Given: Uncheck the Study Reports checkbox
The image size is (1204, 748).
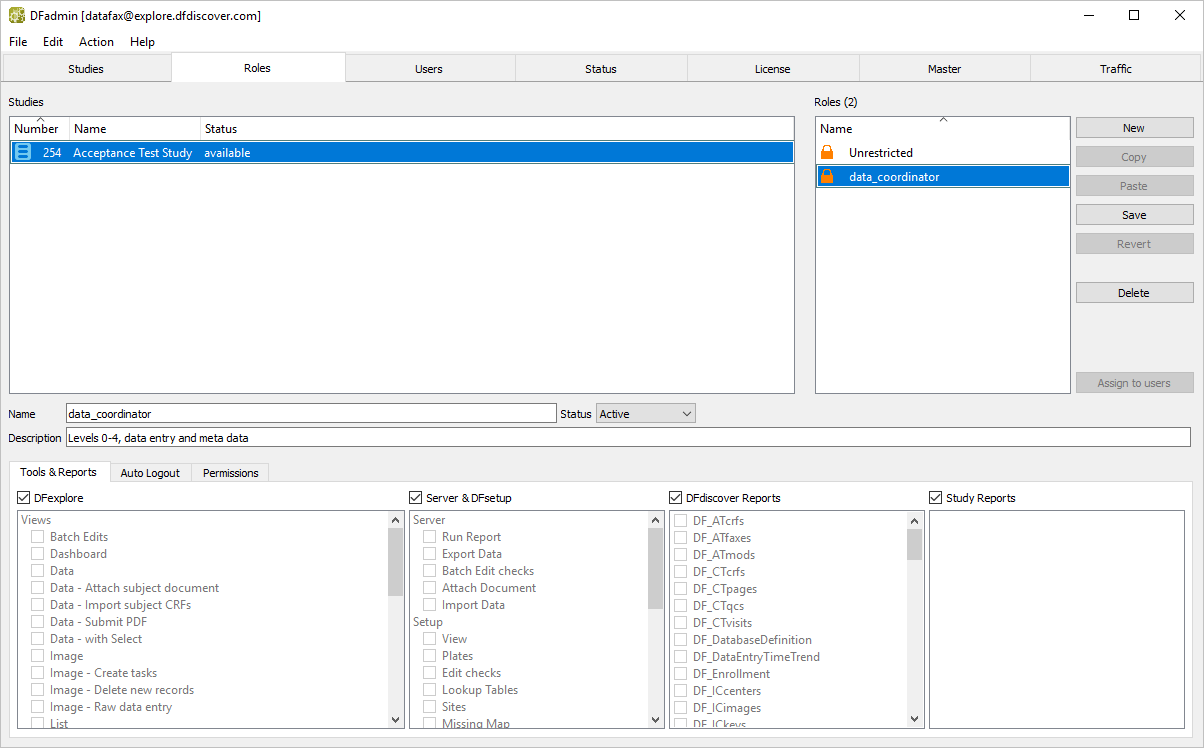Looking at the screenshot, I should click(936, 497).
